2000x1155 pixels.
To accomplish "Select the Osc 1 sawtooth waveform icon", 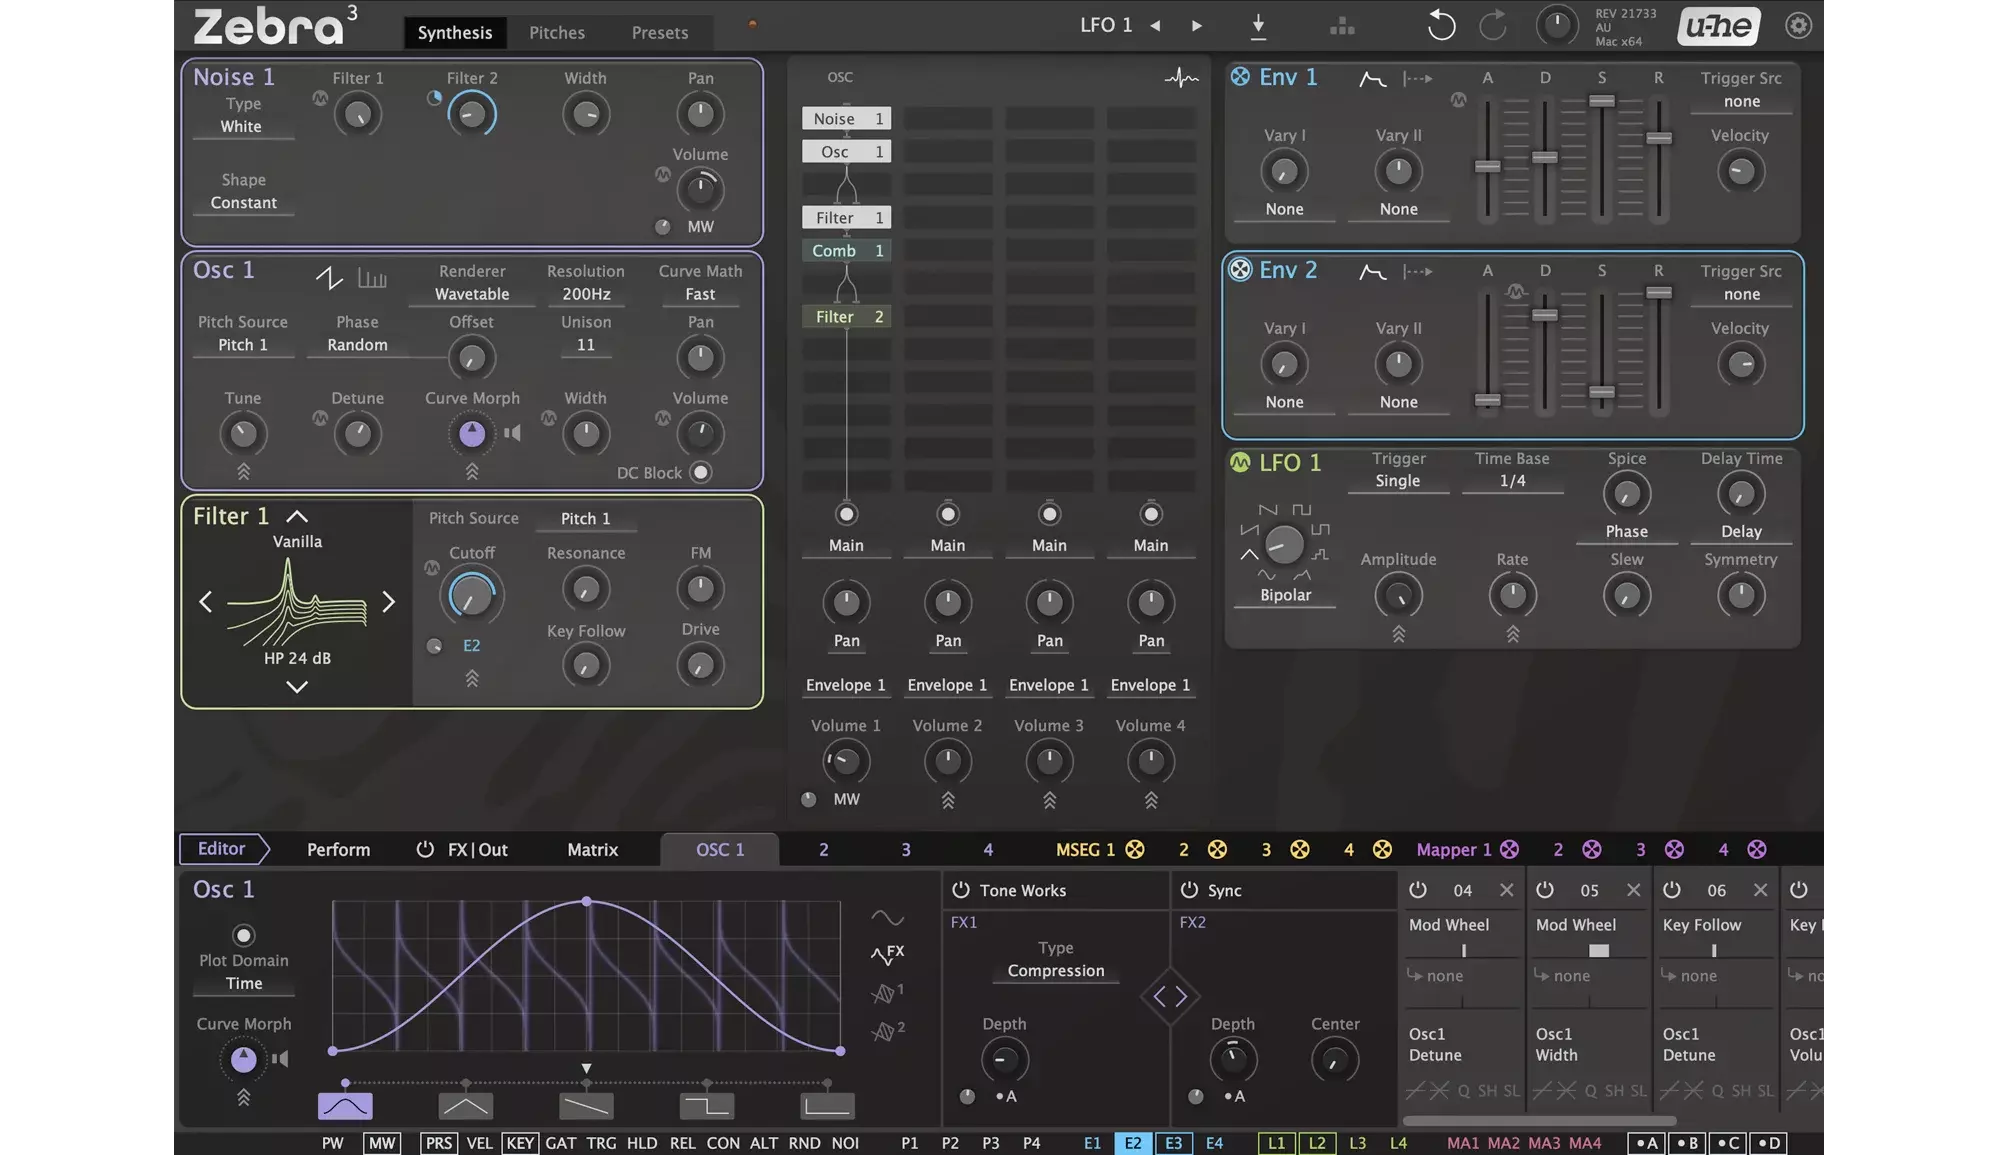I will pos(329,278).
